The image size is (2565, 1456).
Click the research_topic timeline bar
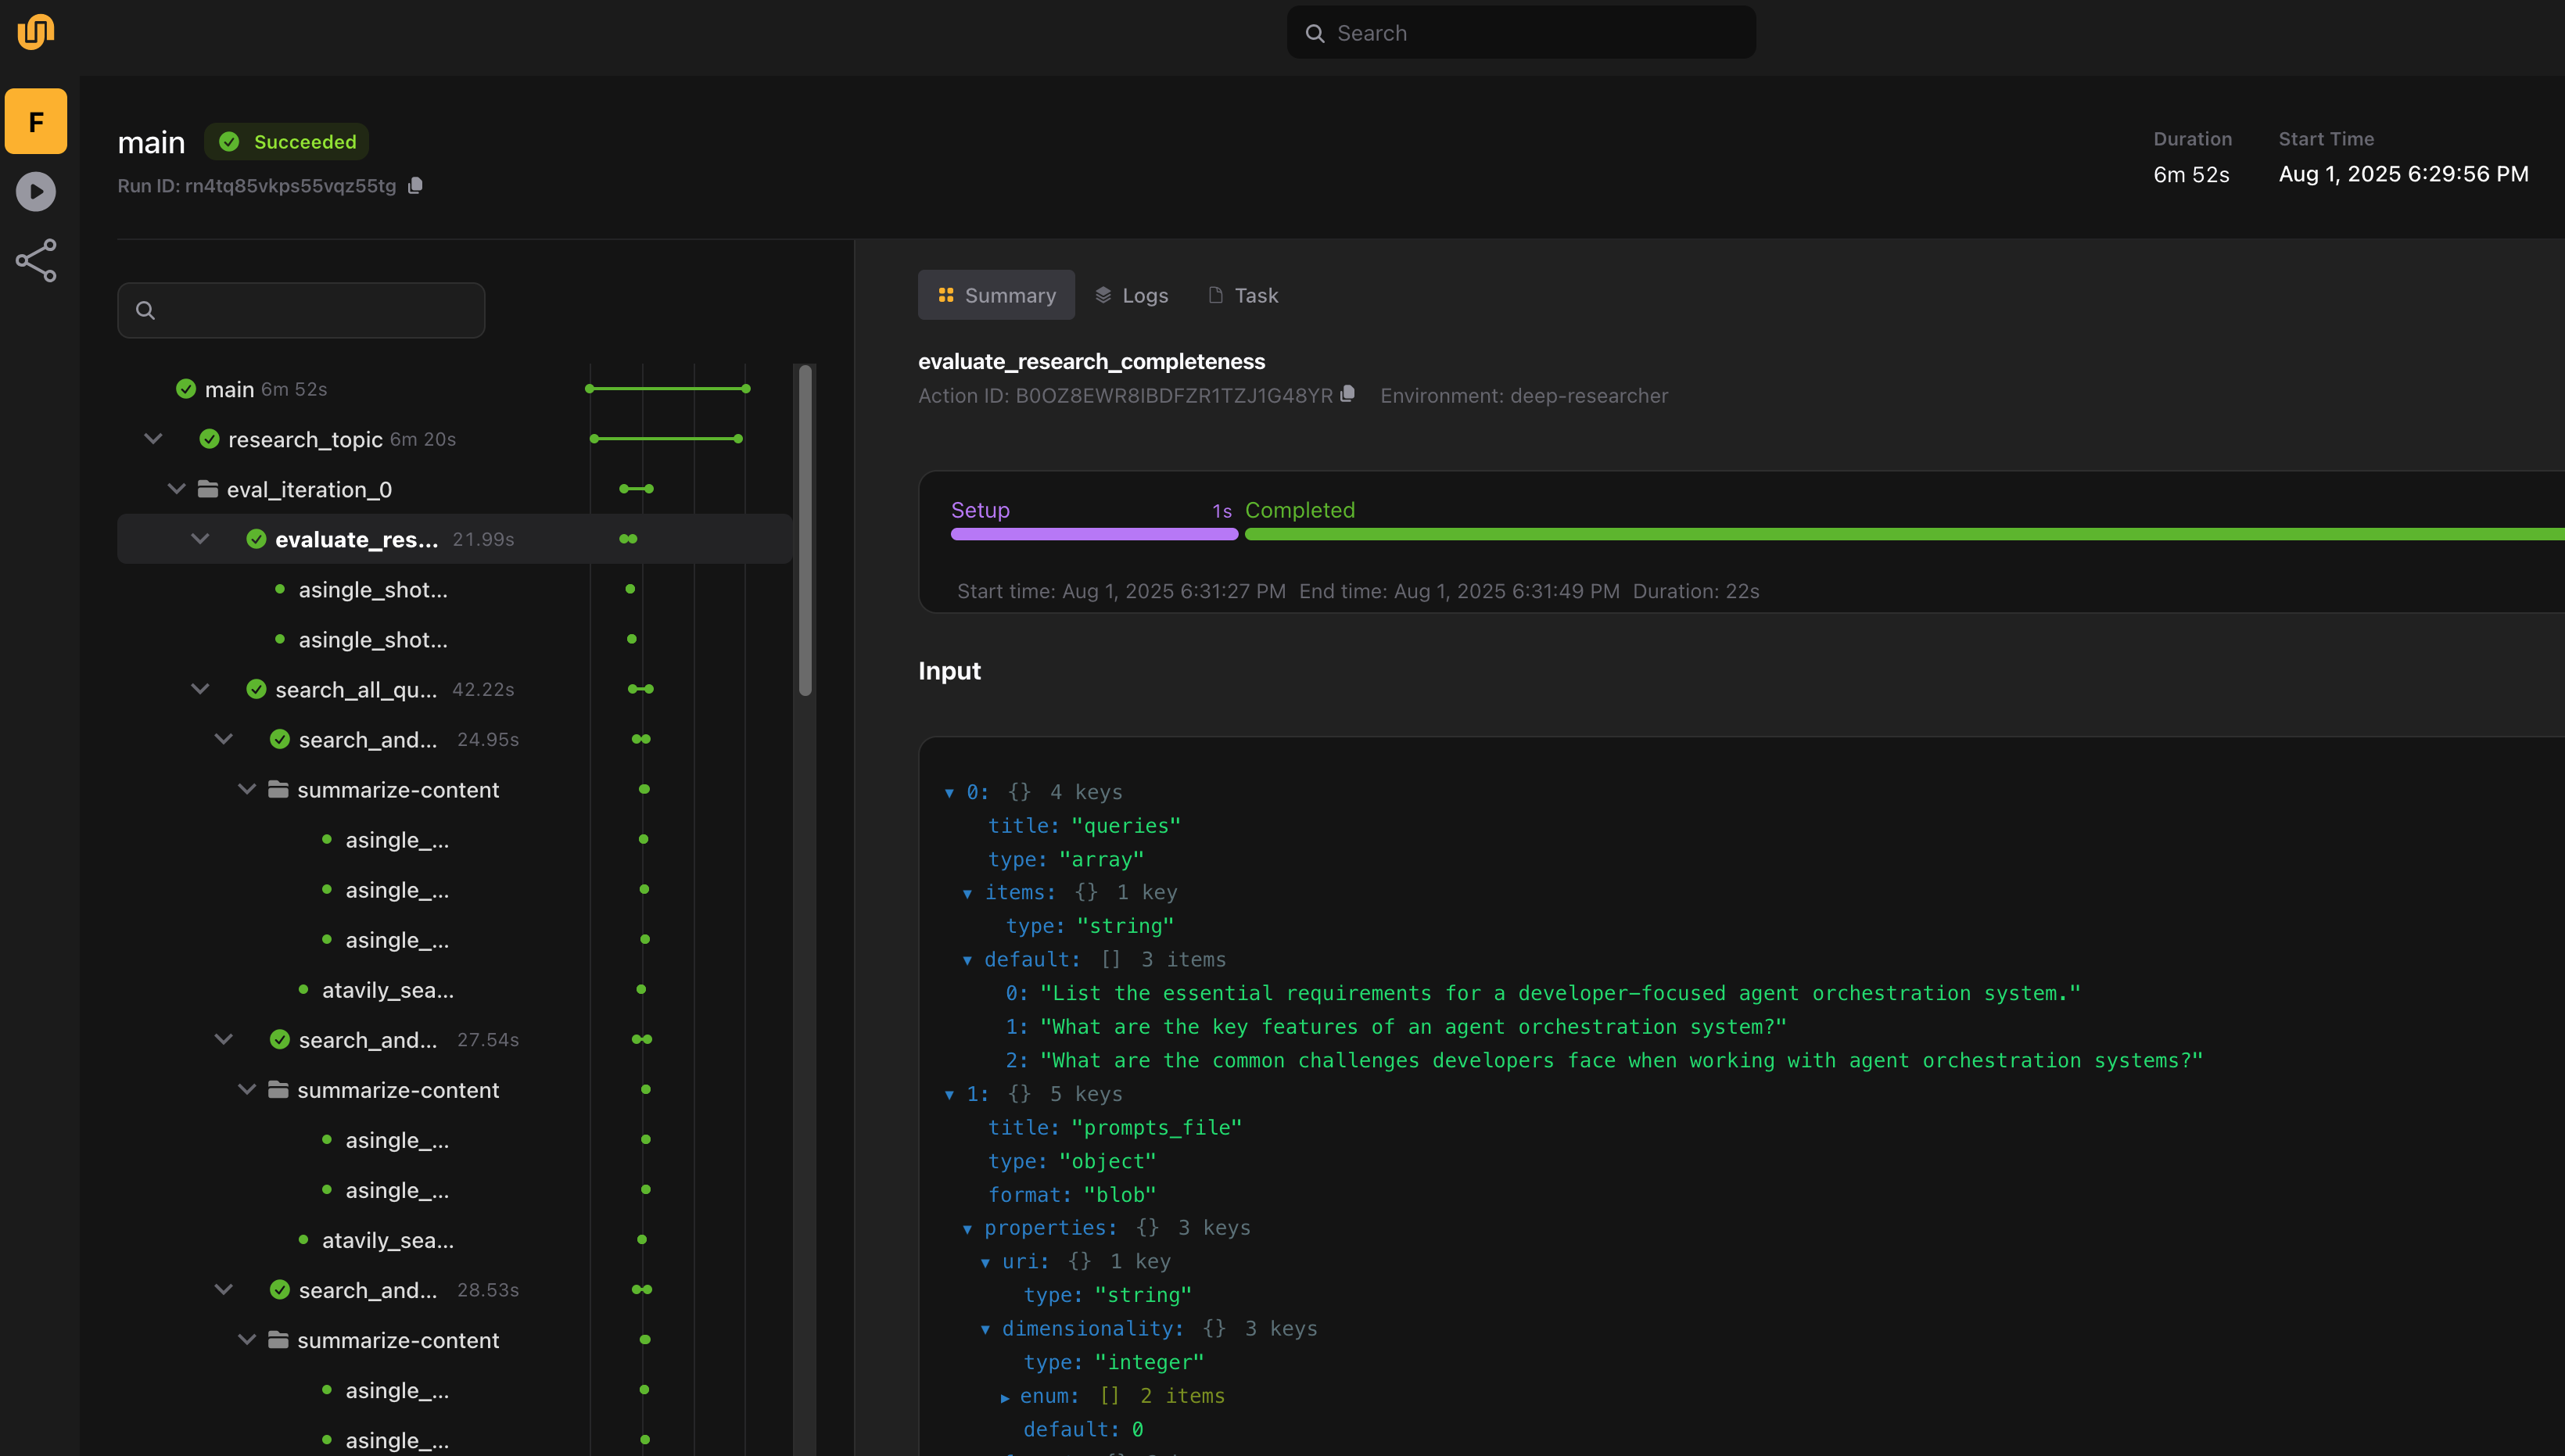pyautogui.click(x=666, y=438)
